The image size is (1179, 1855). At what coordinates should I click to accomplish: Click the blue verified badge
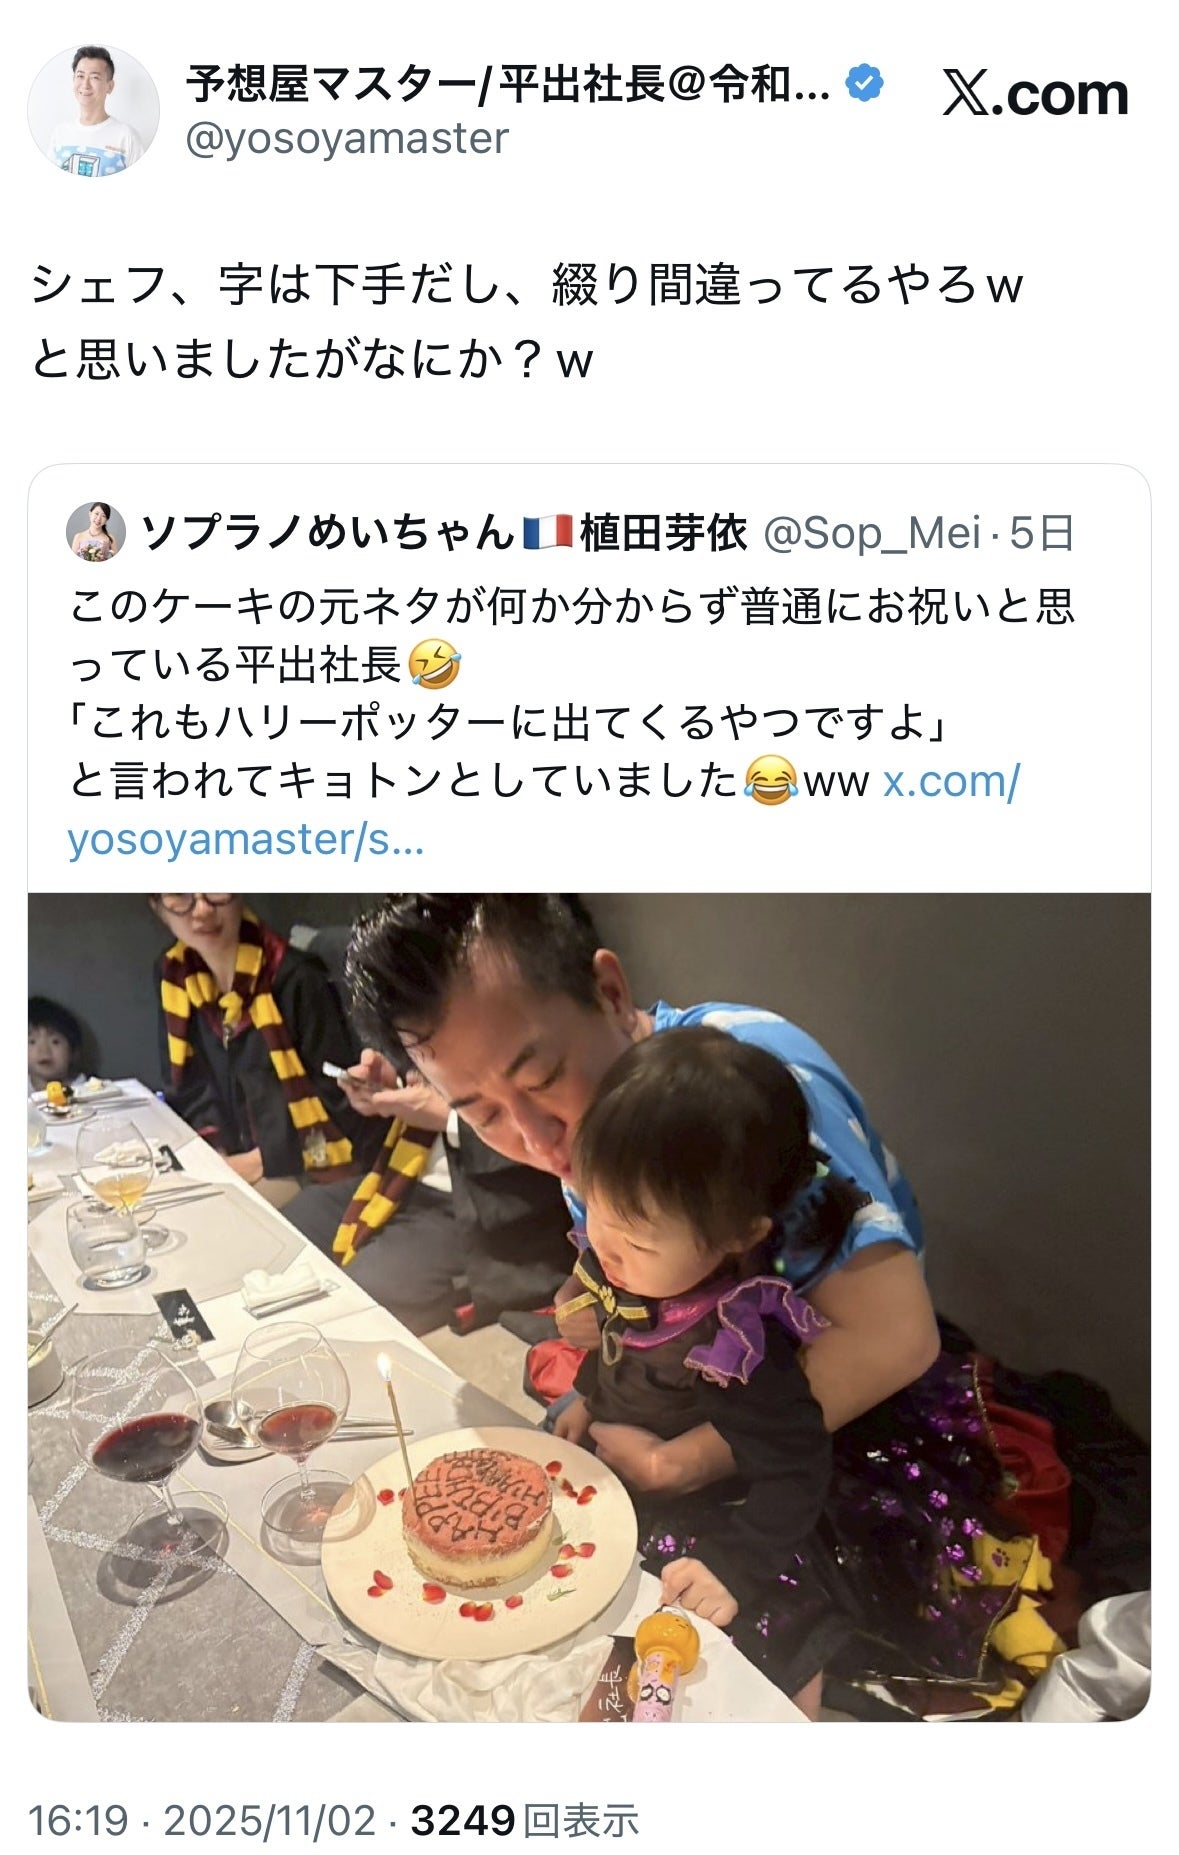(865, 84)
